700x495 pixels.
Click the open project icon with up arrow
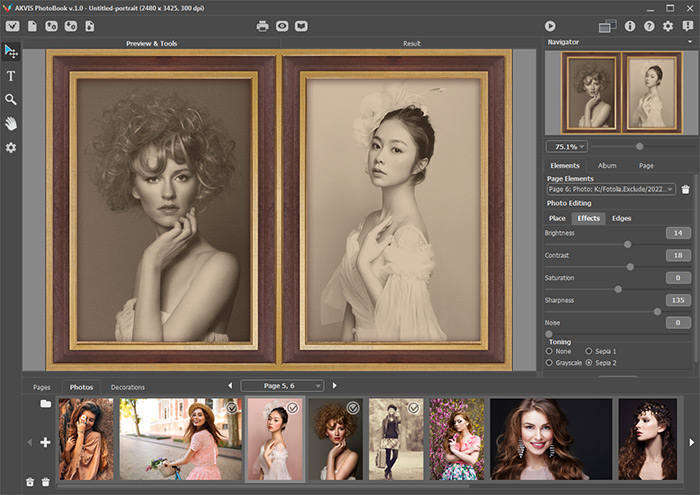pyautogui.click(x=51, y=26)
